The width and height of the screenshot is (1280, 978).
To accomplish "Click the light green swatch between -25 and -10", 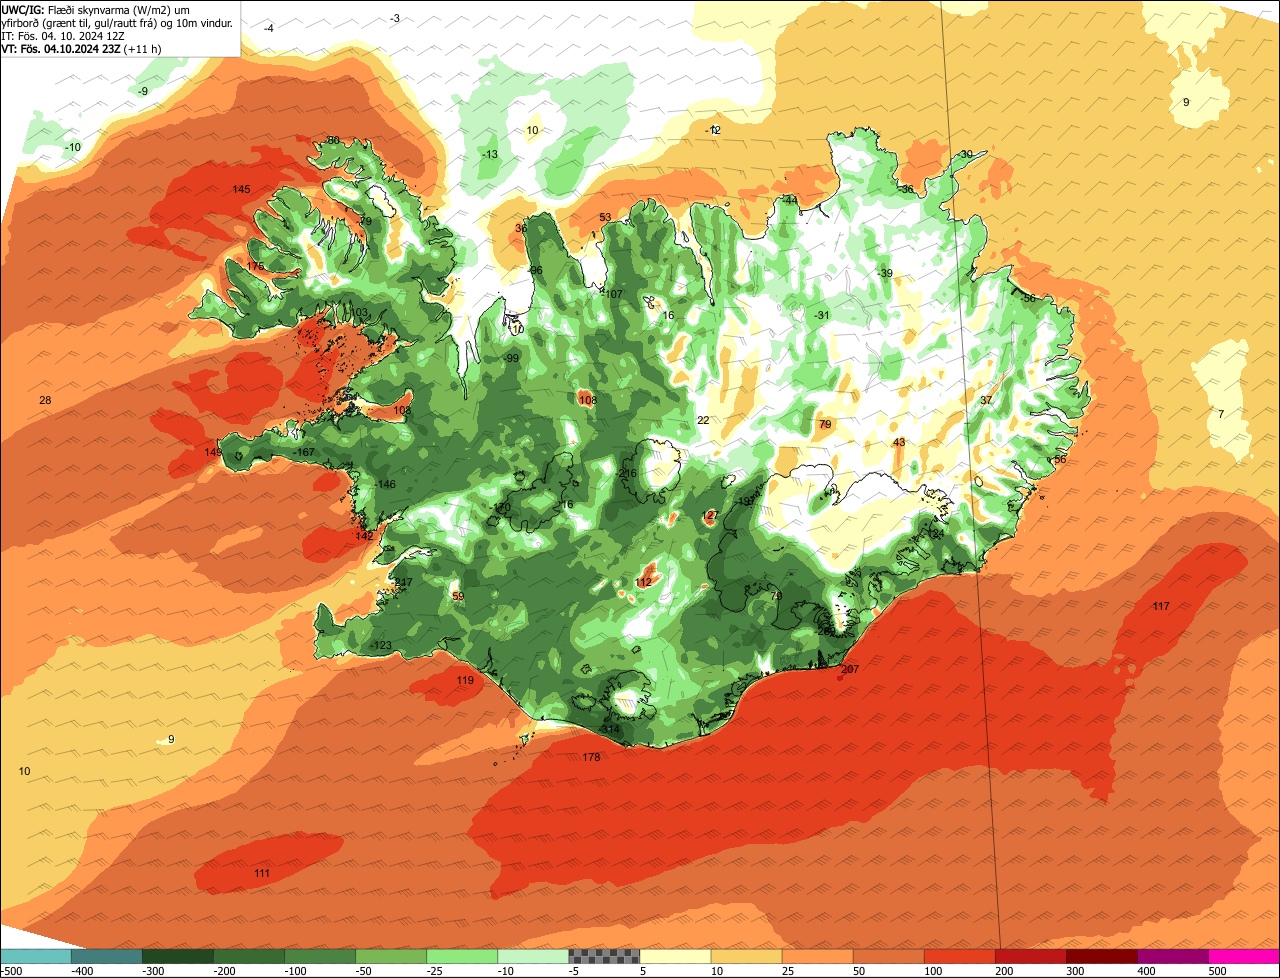I will coord(463,956).
